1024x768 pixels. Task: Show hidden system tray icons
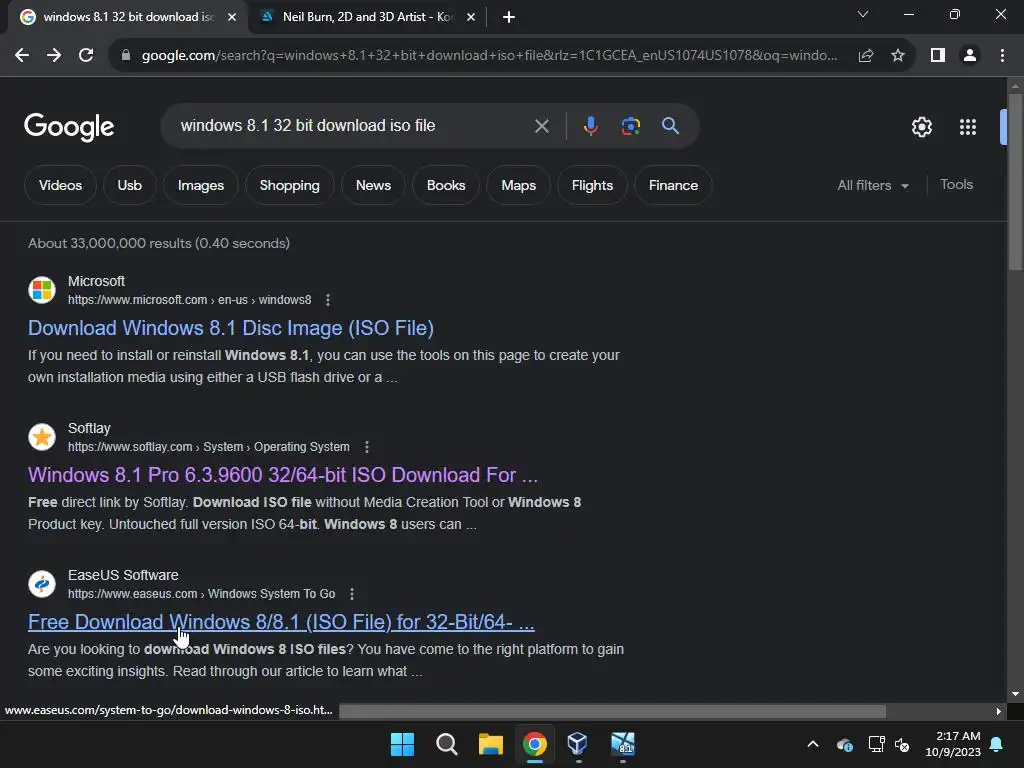(813, 744)
